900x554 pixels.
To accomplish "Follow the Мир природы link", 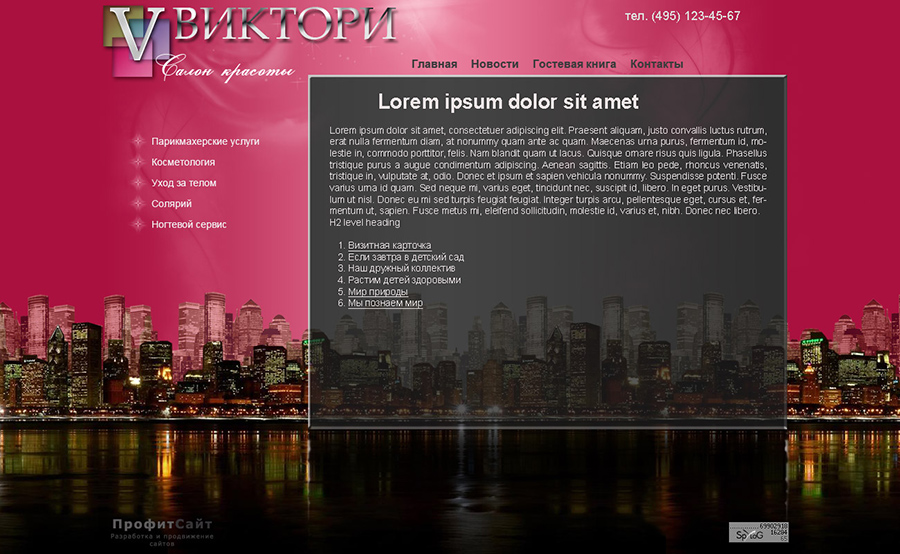I will (377, 292).
